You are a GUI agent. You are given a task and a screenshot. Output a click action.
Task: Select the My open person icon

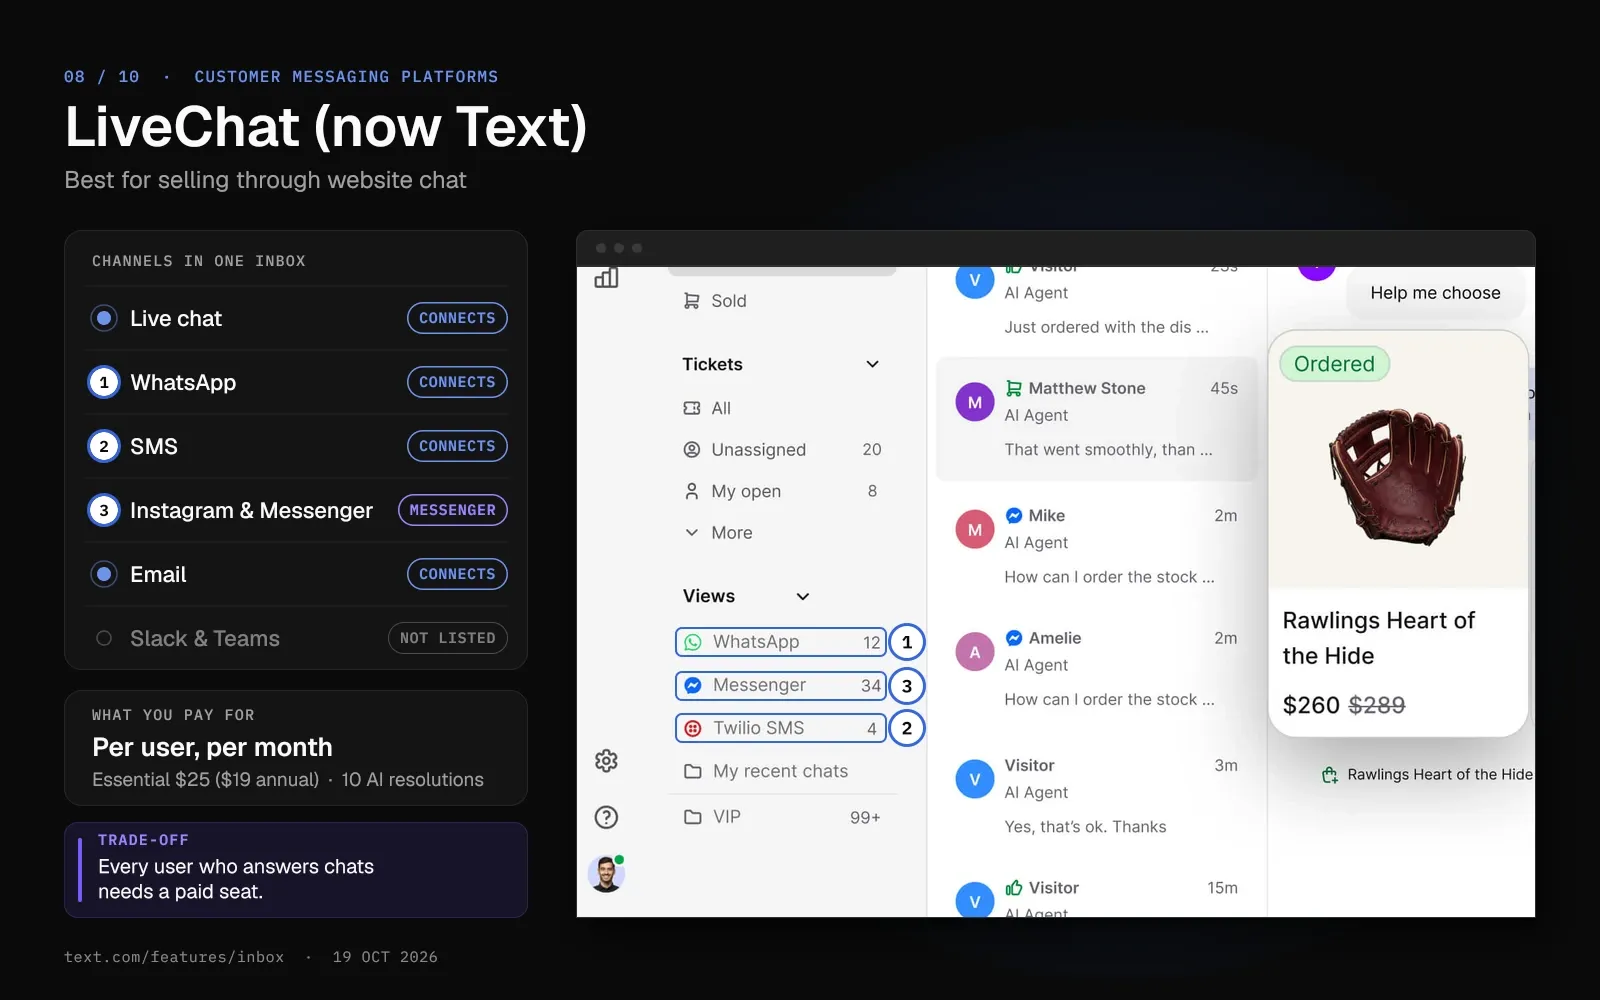pyautogui.click(x=691, y=491)
